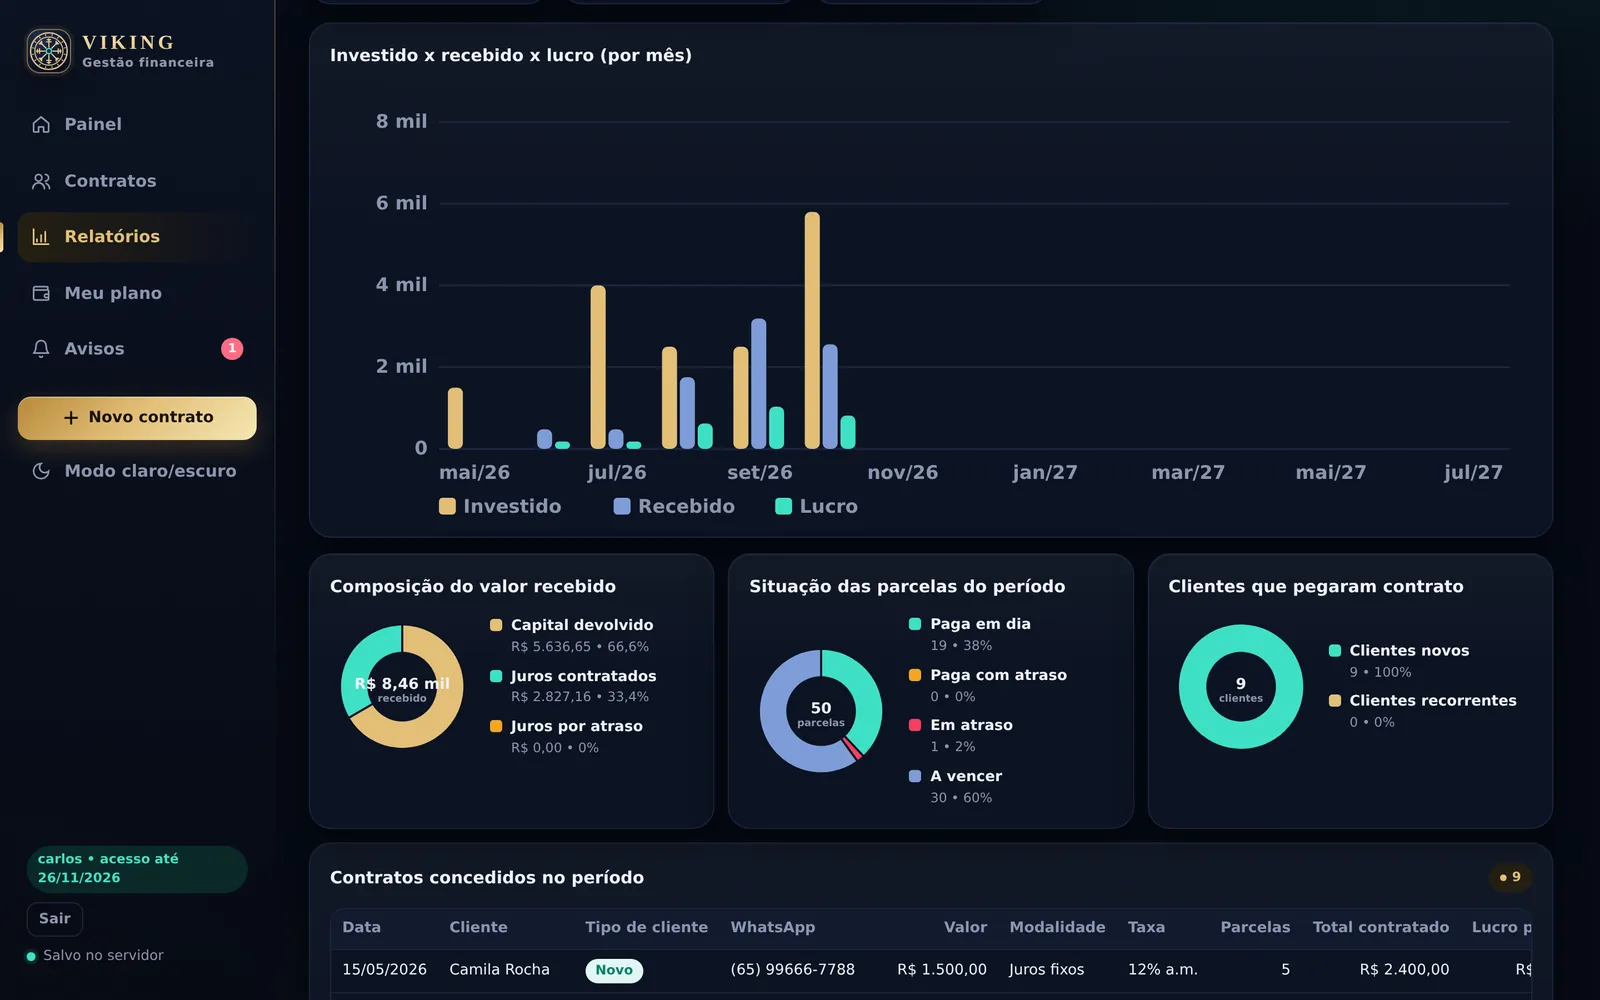Viewport: 1600px width, 1000px height.
Task: Open Meu plano page
Action: (137, 293)
